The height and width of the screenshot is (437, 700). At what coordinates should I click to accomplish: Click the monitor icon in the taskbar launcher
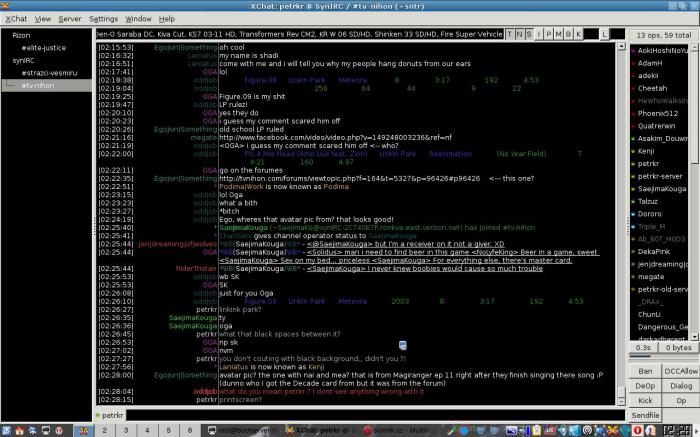click(x=46, y=430)
